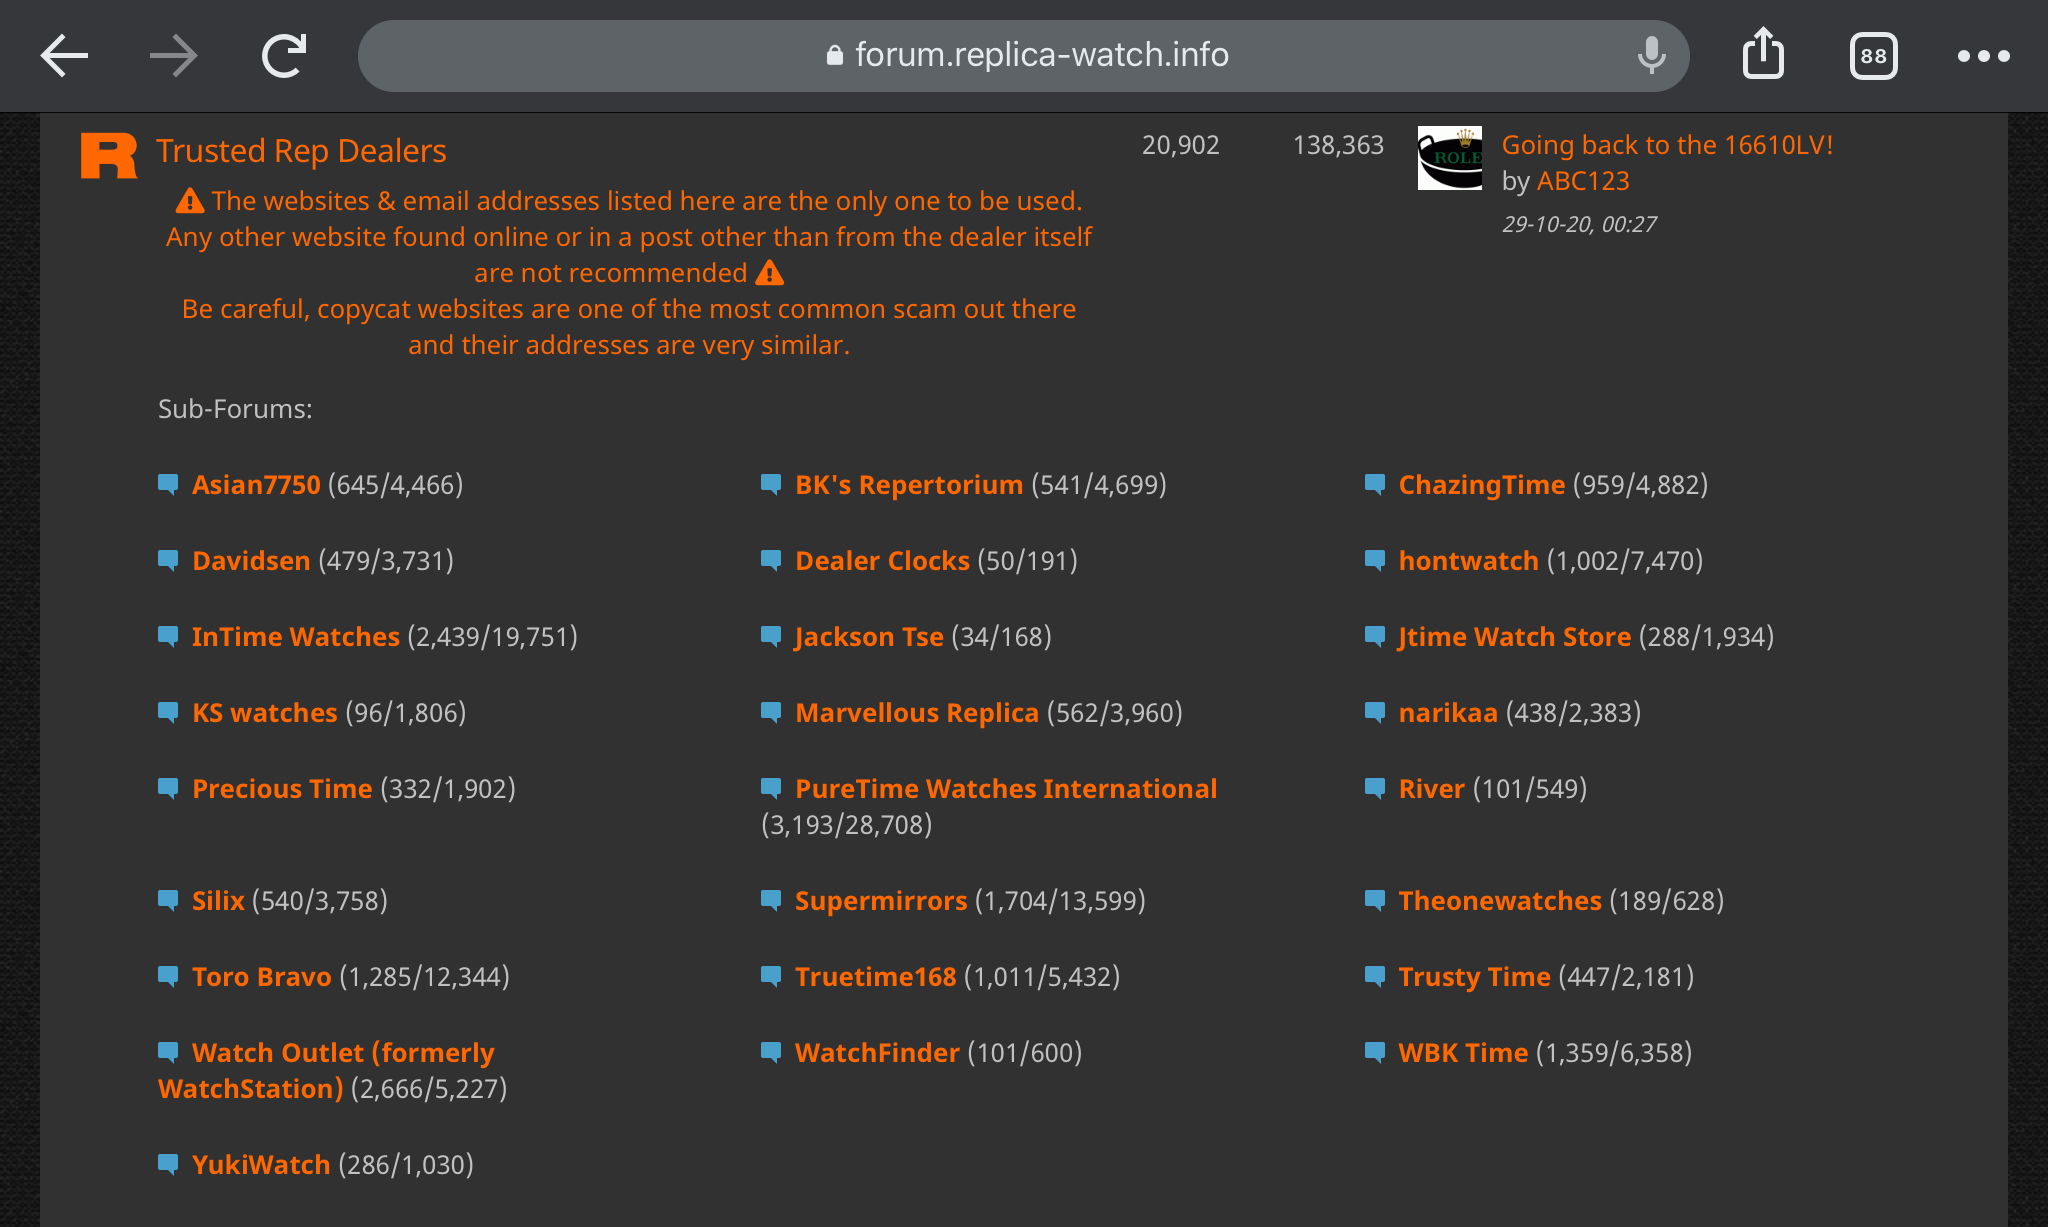This screenshot has height=1227, width=2048.
Task: Open the YukiWatch sub-forum
Action: [261, 1164]
